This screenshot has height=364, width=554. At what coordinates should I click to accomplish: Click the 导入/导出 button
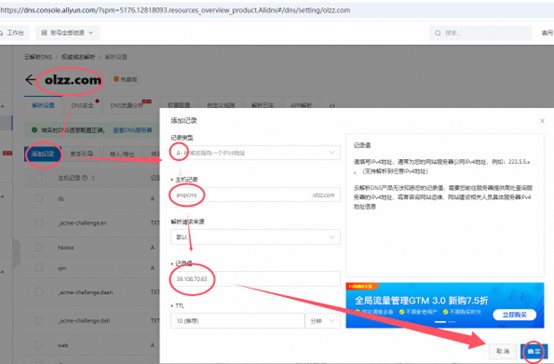pos(122,154)
